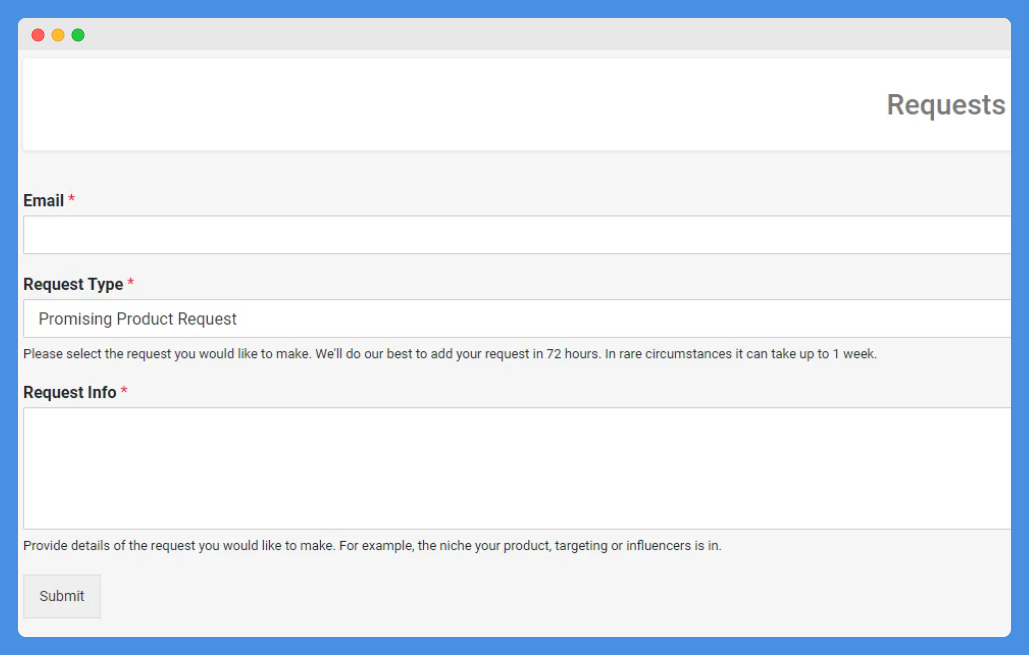
Task: Click the yellow minimize window dot
Action: click(x=58, y=35)
